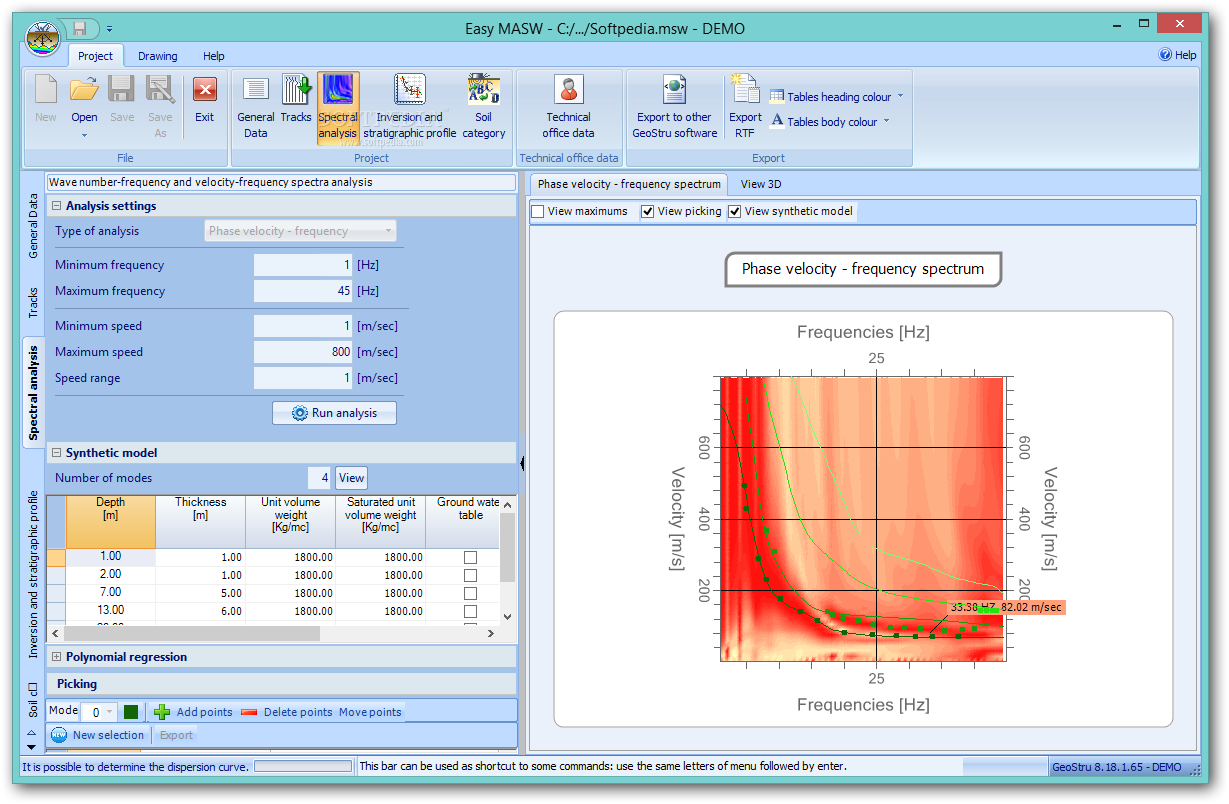Click the application orb logo button
Screen dimensions: 1229x804
(x=43, y=39)
